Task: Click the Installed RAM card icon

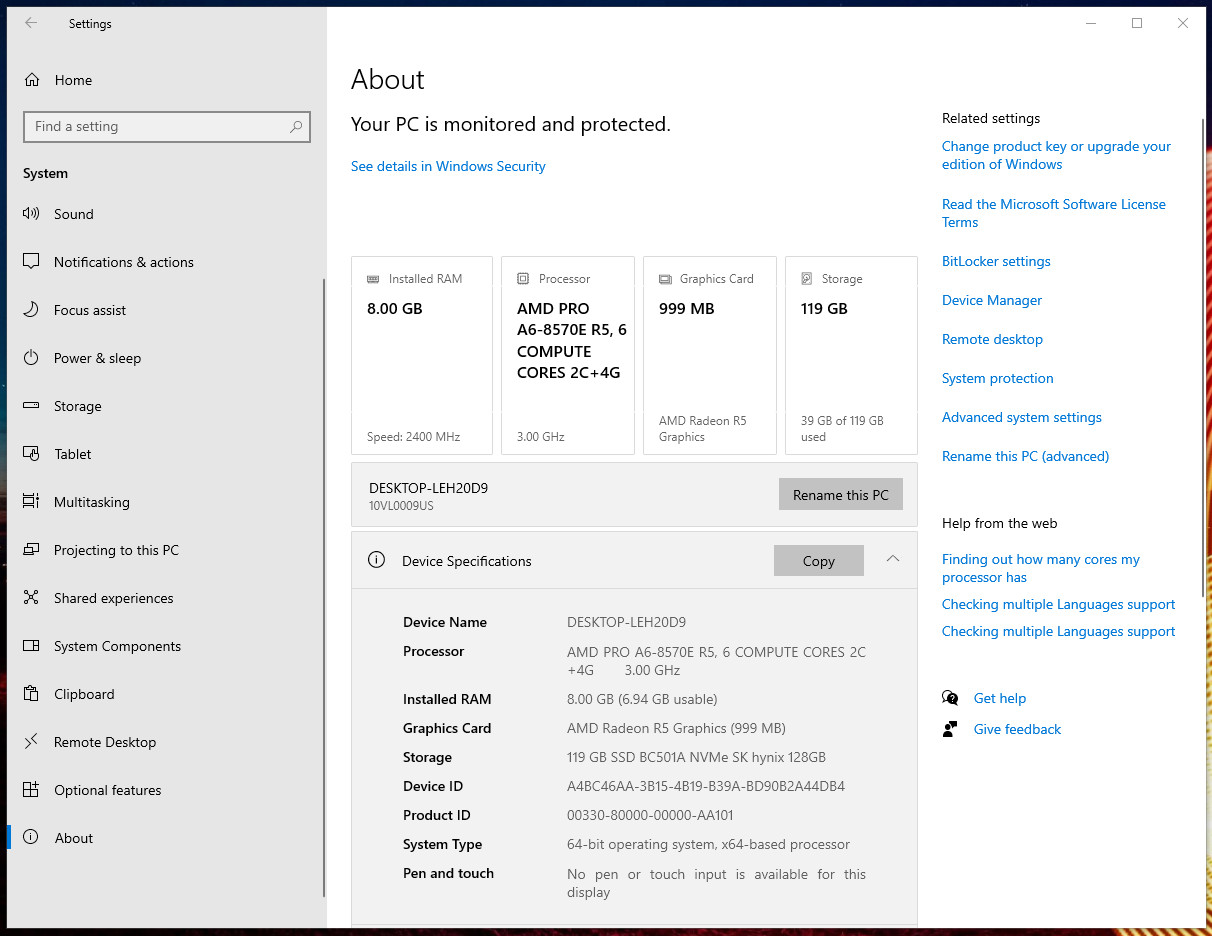Action: point(374,279)
